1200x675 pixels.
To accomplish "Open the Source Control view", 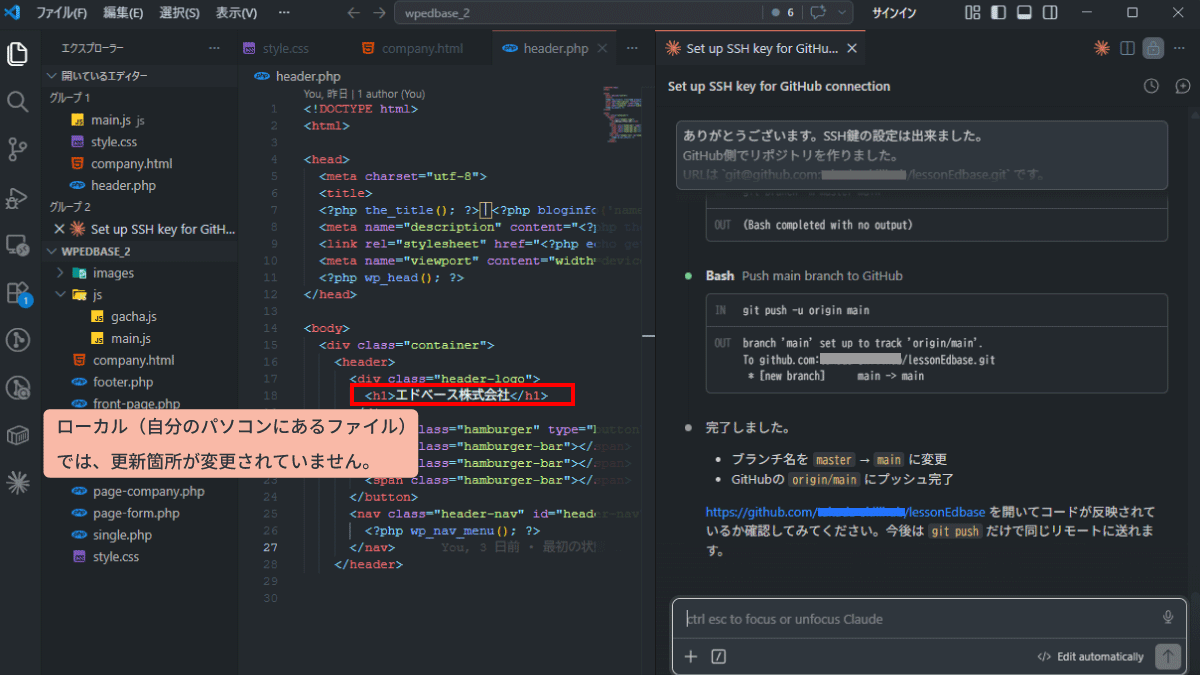I will (x=17, y=150).
